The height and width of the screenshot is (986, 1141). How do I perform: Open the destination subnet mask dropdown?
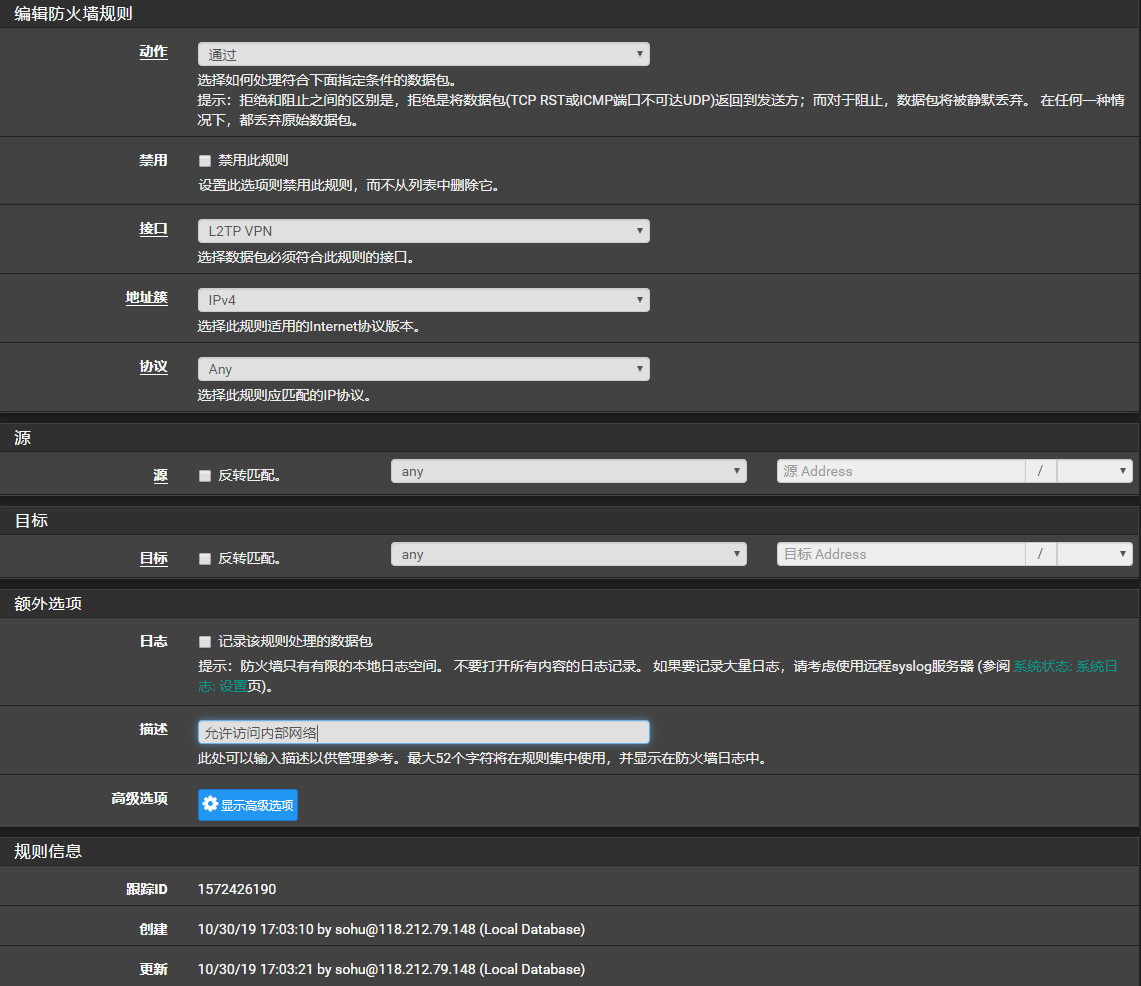click(1094, 554)
